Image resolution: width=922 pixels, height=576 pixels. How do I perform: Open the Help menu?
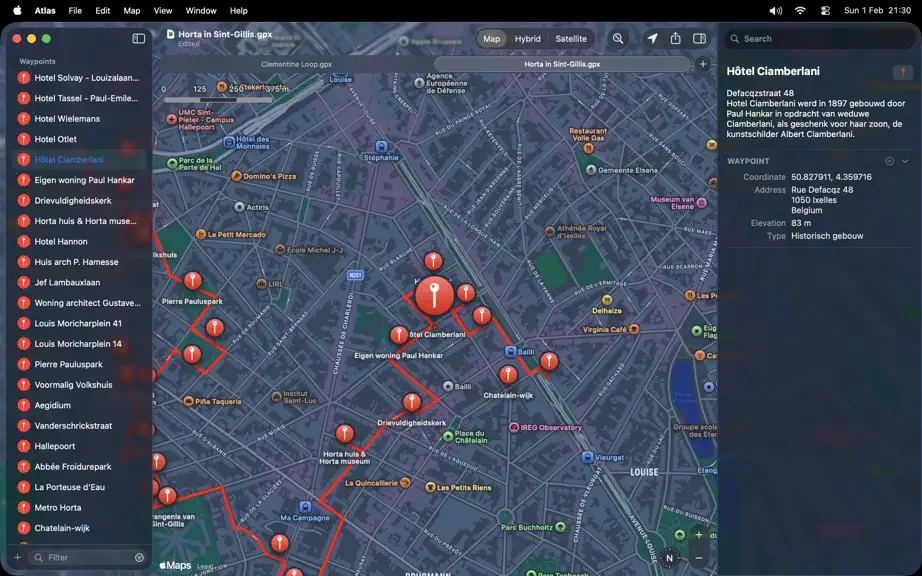tap(238, 11)
